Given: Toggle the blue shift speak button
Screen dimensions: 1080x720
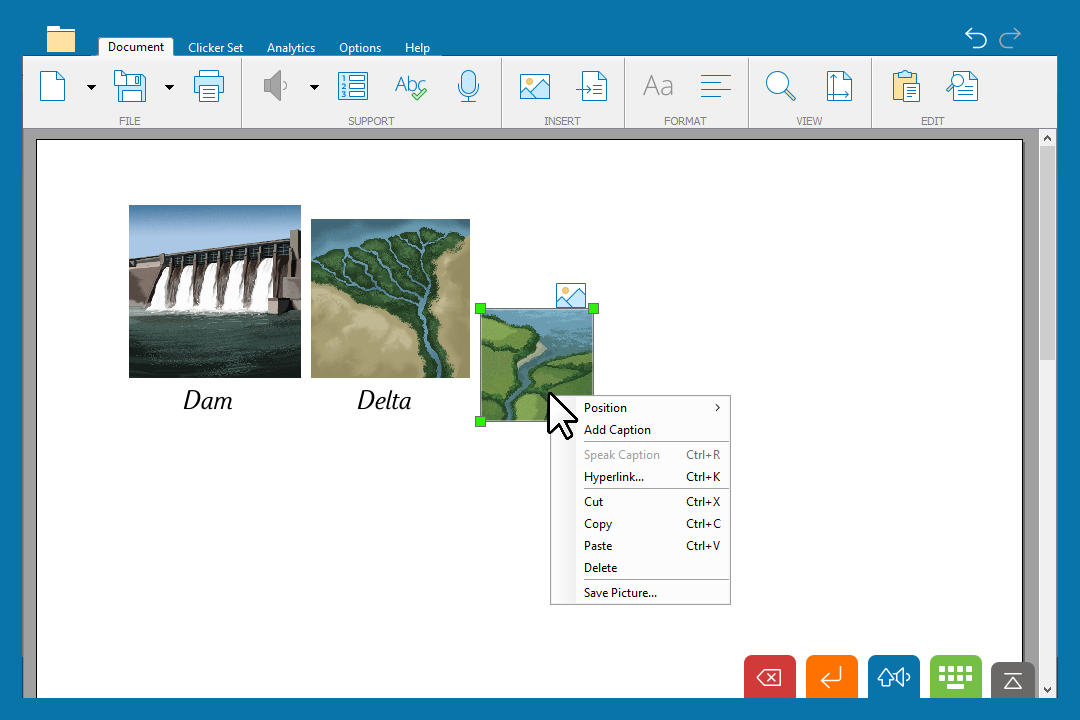Looking at the screenshot, I should pyautogui.click(x=894, y=678).
